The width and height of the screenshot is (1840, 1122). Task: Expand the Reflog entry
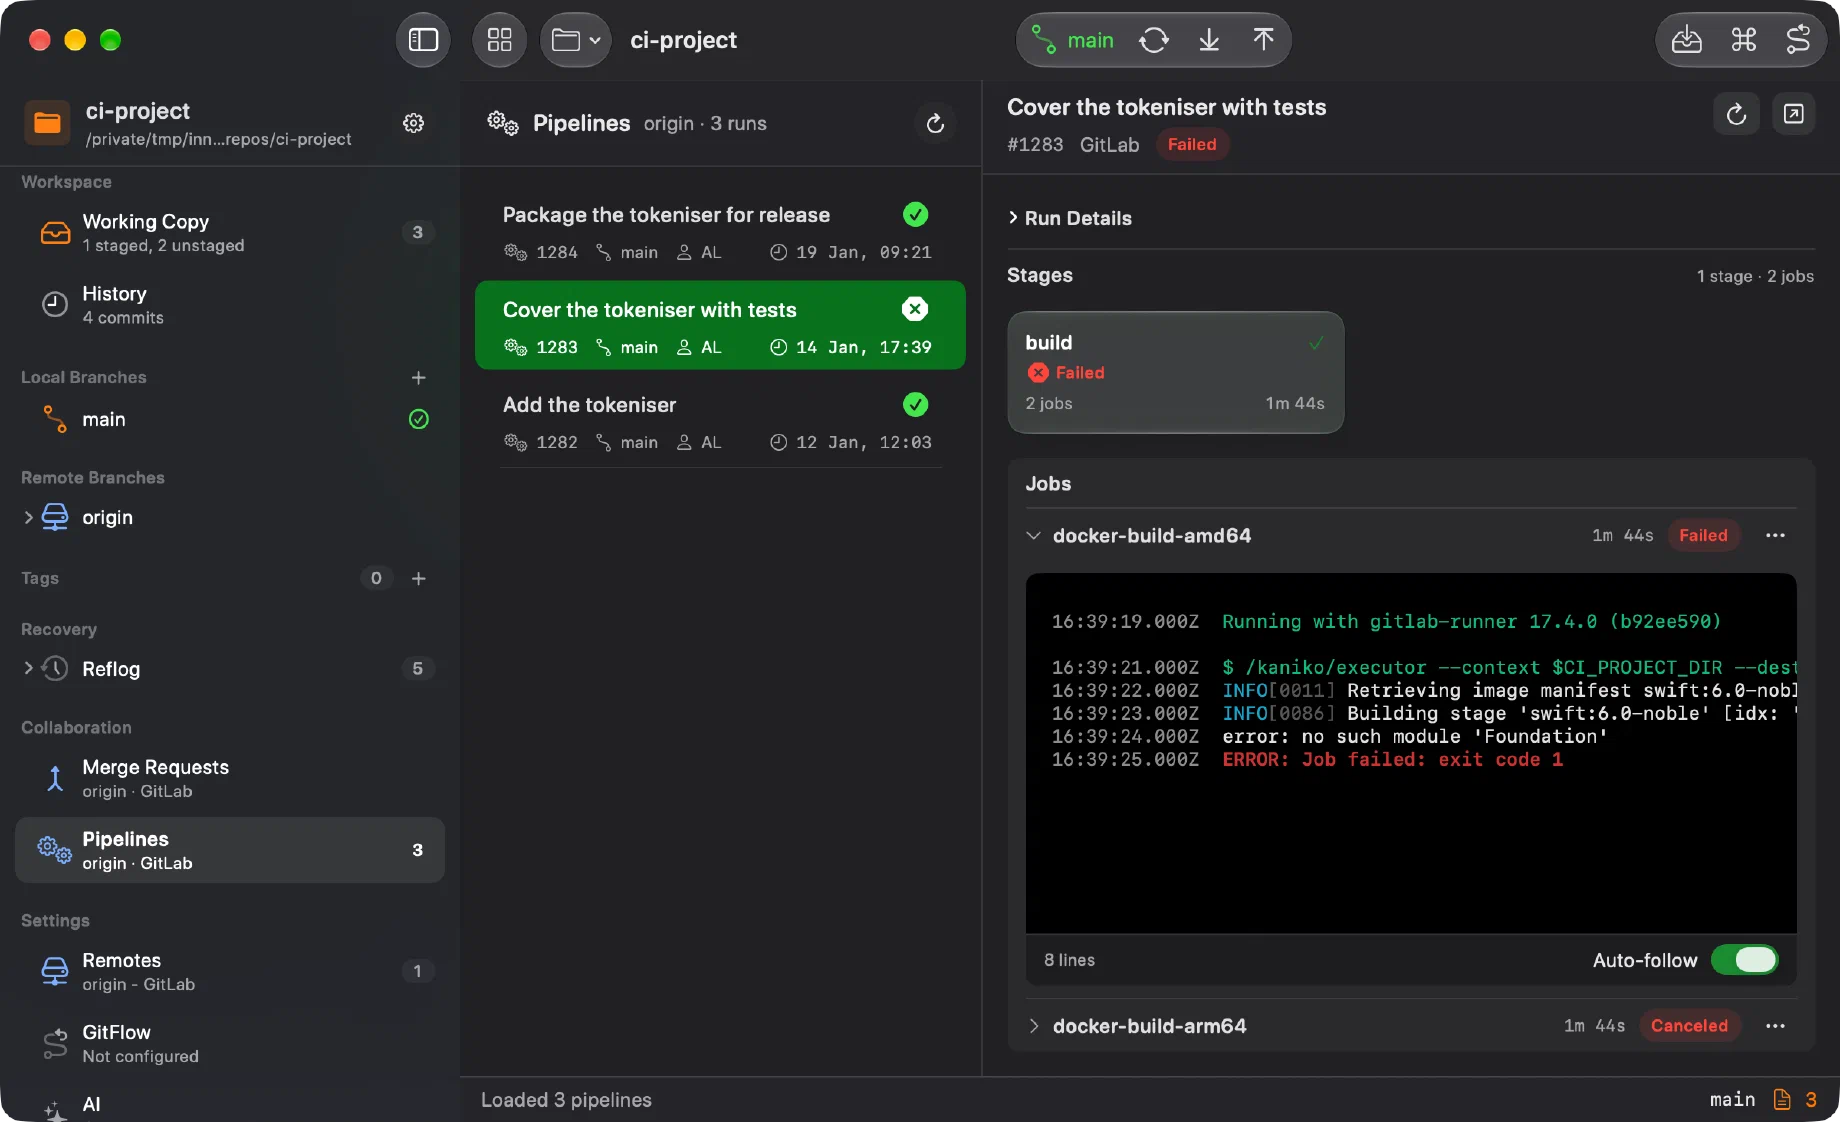[28, 669]
